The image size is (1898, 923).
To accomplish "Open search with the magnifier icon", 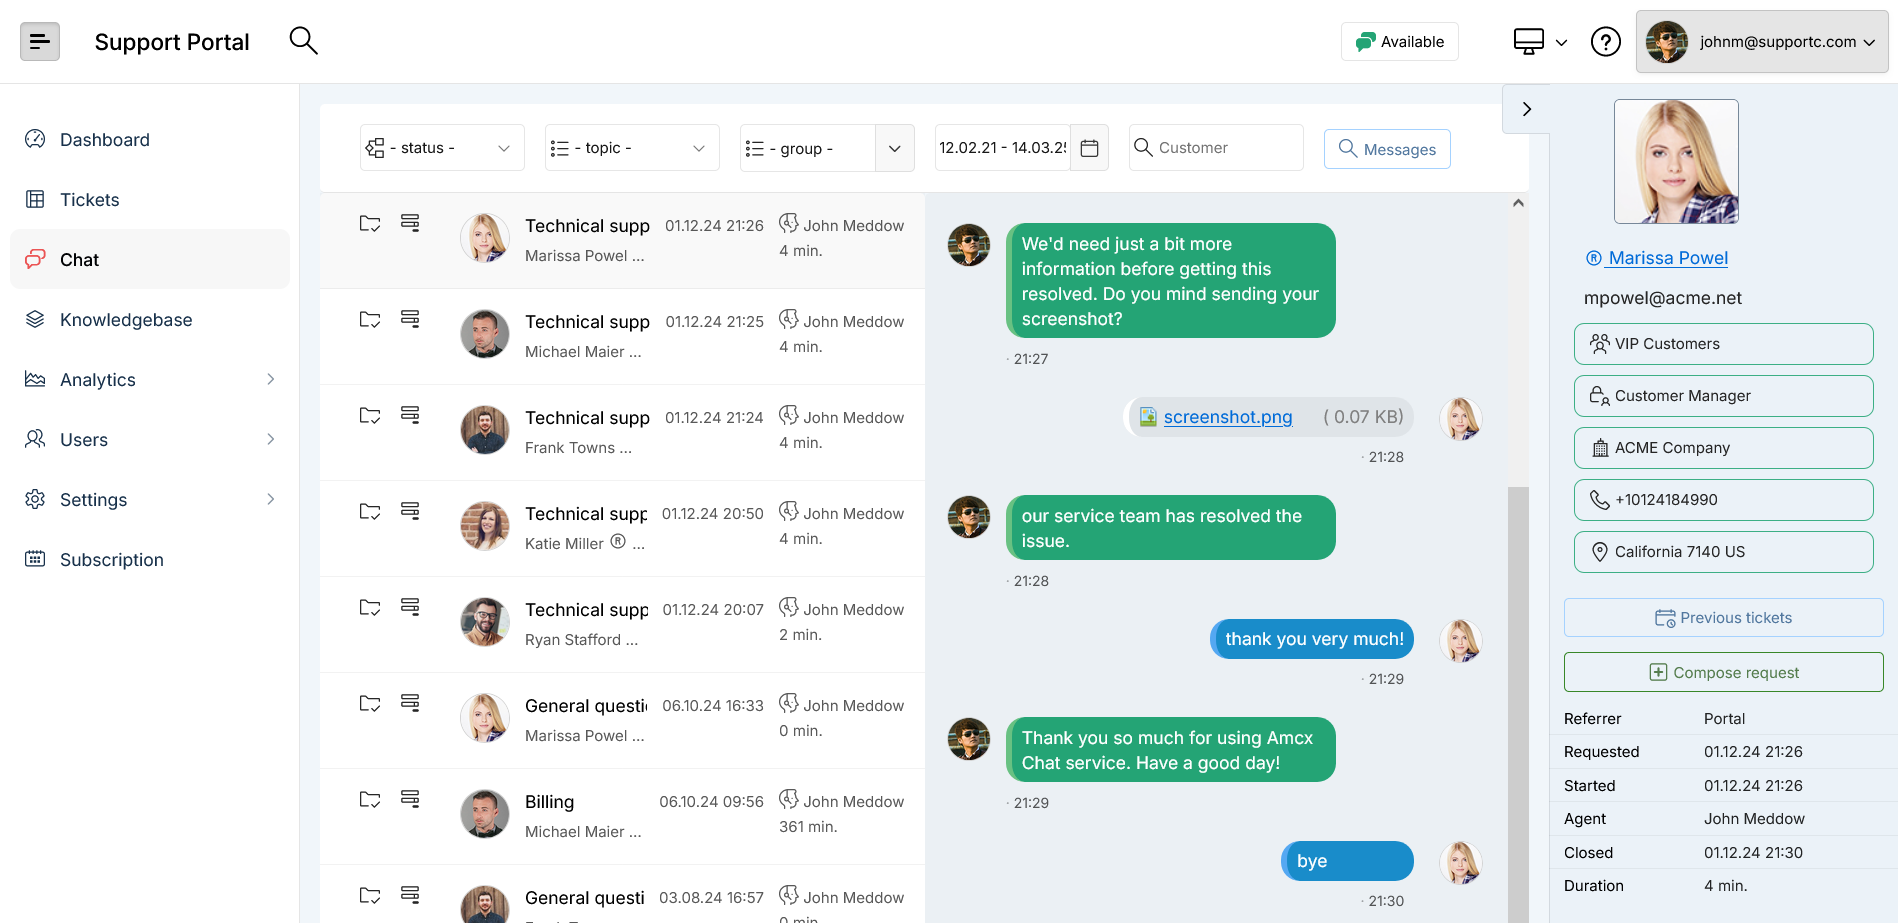I will [303, 41].
